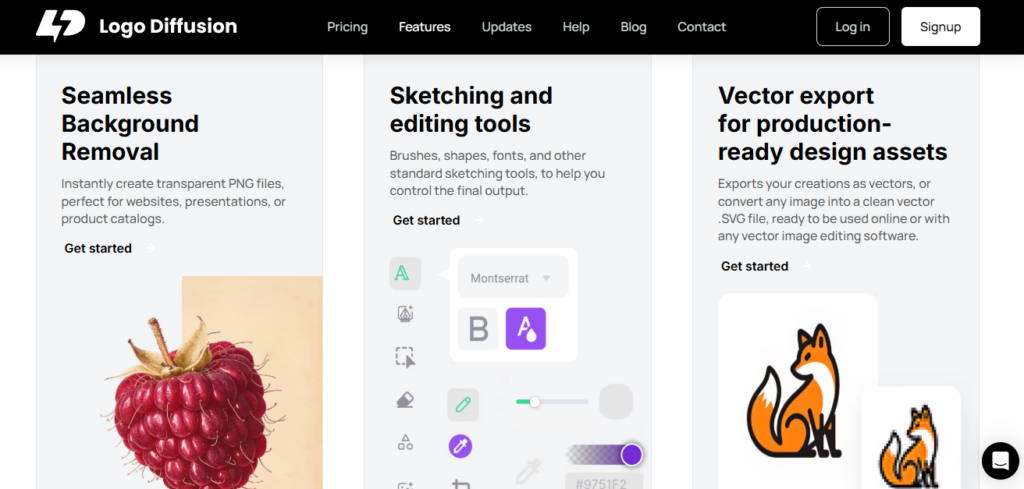
Task: Click Get started under Vector export
Action: pos(755,266)
